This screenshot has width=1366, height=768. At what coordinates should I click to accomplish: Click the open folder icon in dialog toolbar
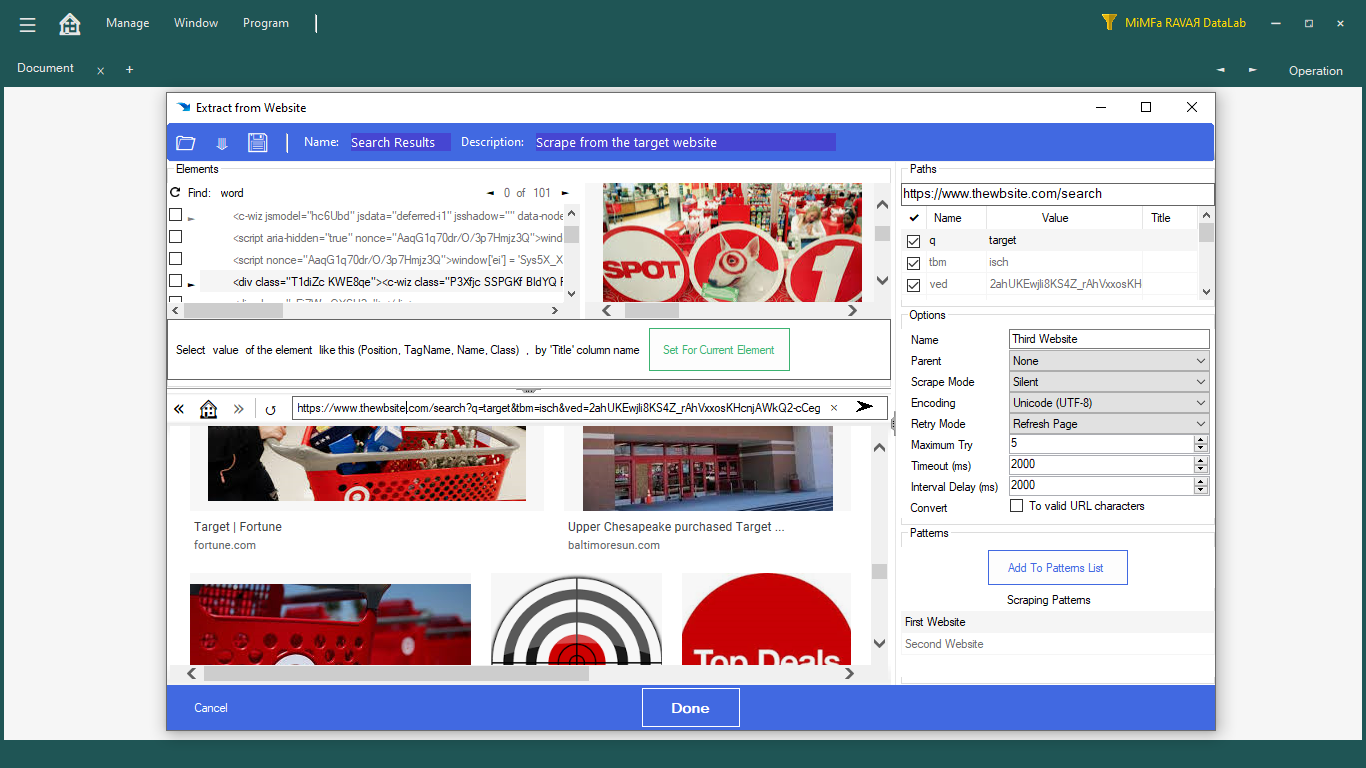pos(186,143)
